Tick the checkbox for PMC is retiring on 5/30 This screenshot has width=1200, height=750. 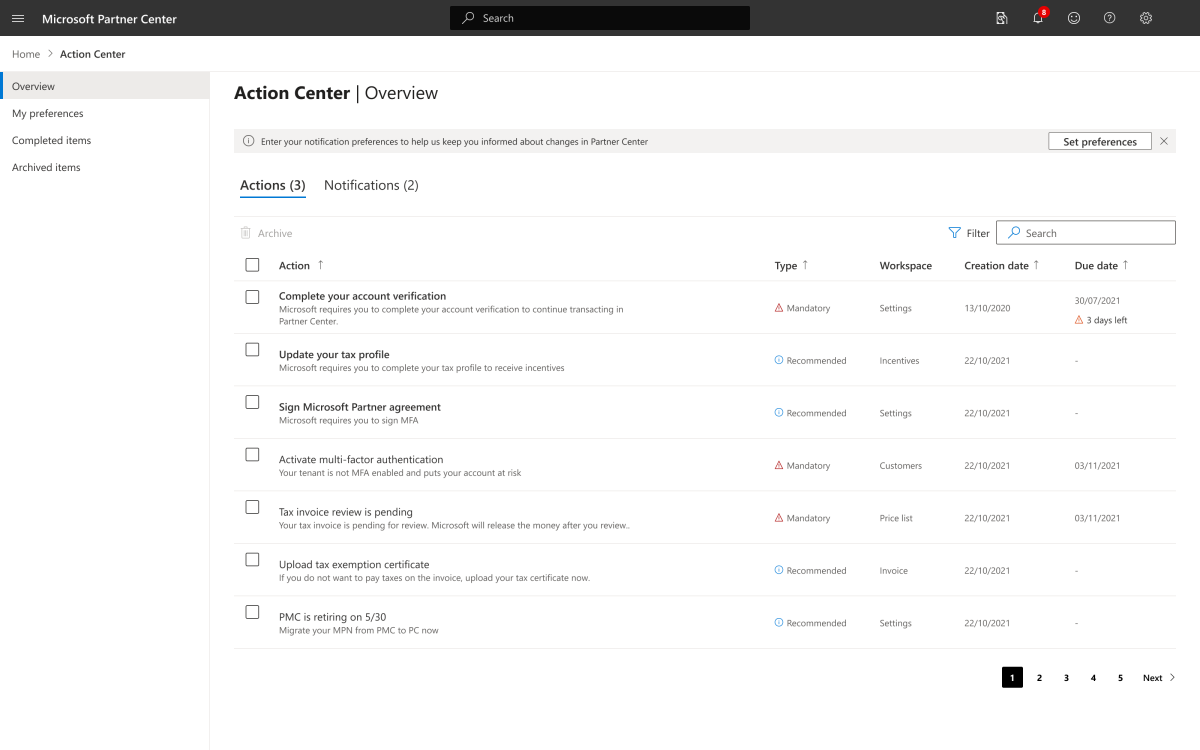click(x=252, y=612)
